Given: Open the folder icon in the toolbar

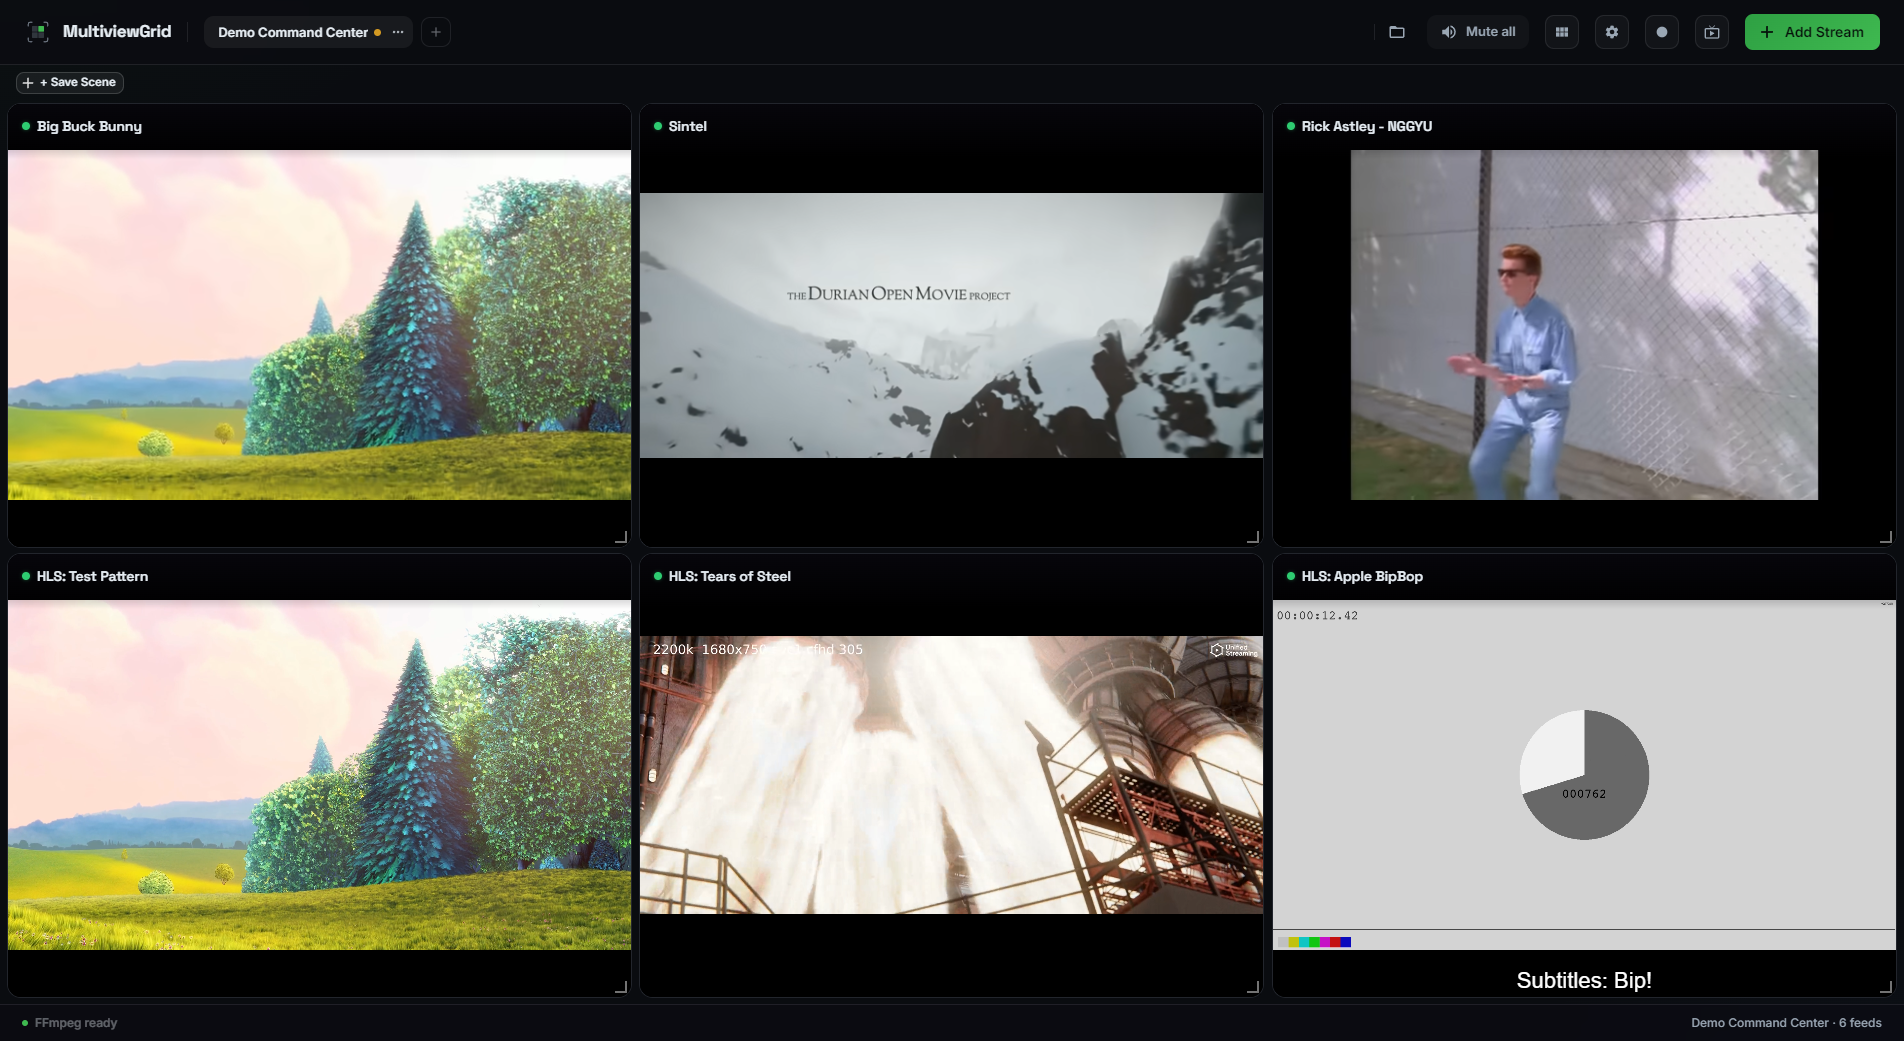Looking at the screenshot, I should pyautogui.click(x=1397, y=32).
